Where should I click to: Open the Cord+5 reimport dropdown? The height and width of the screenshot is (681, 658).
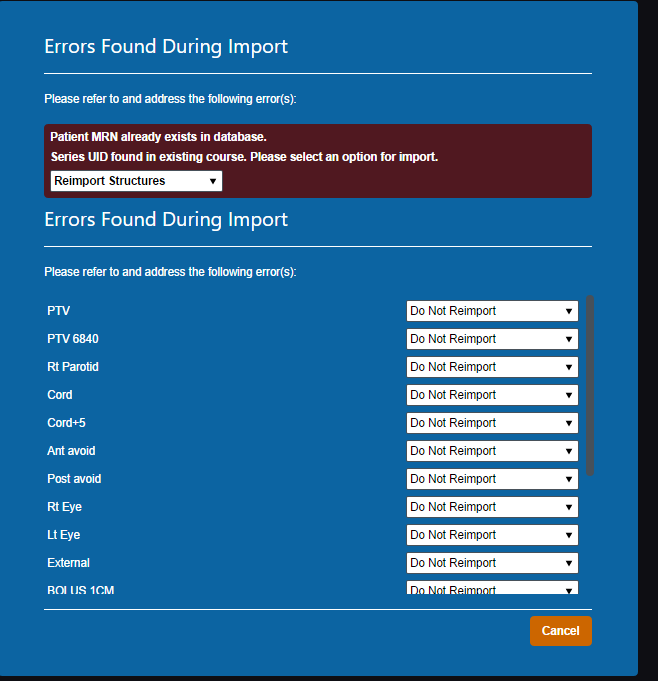[x=492, y=423]
